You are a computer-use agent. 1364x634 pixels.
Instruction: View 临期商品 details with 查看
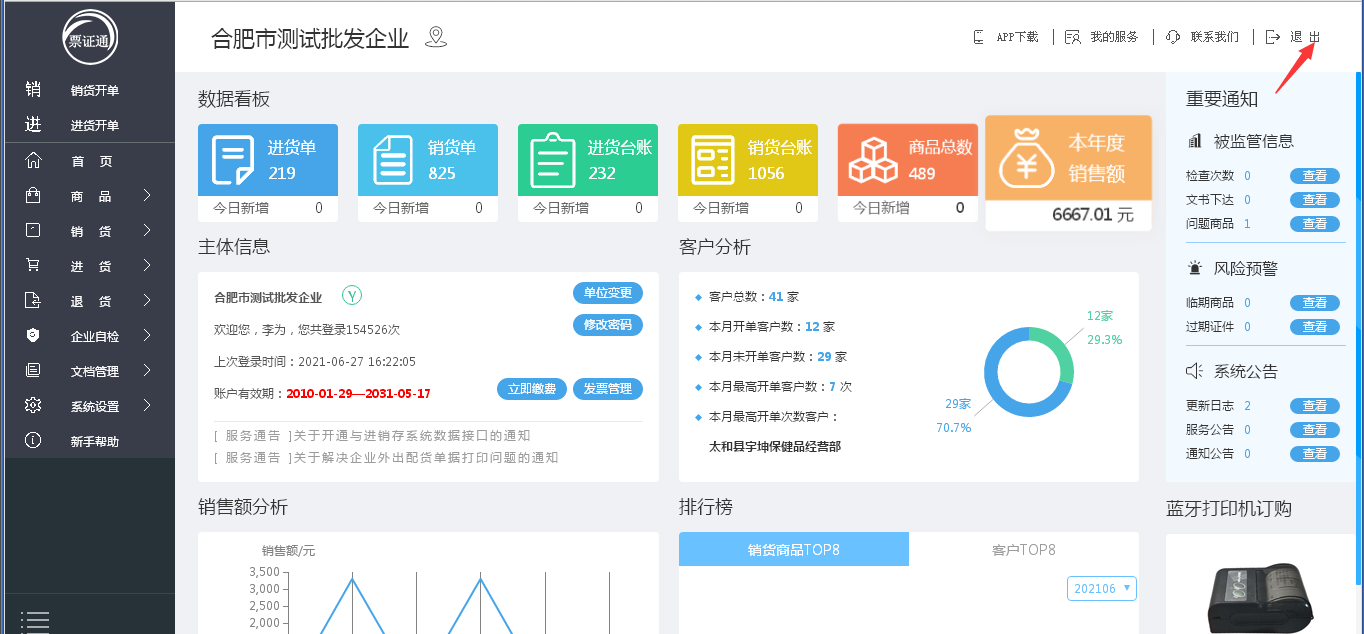tap(1315, 303)
